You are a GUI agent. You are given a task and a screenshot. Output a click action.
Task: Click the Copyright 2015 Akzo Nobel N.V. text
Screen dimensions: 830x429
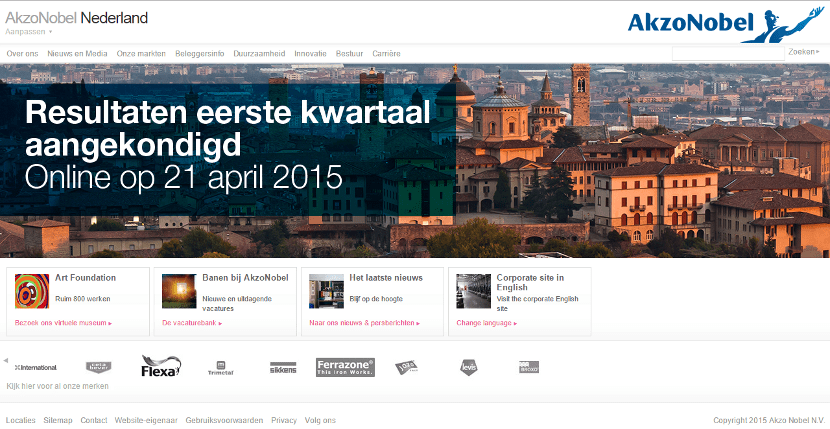769,420
